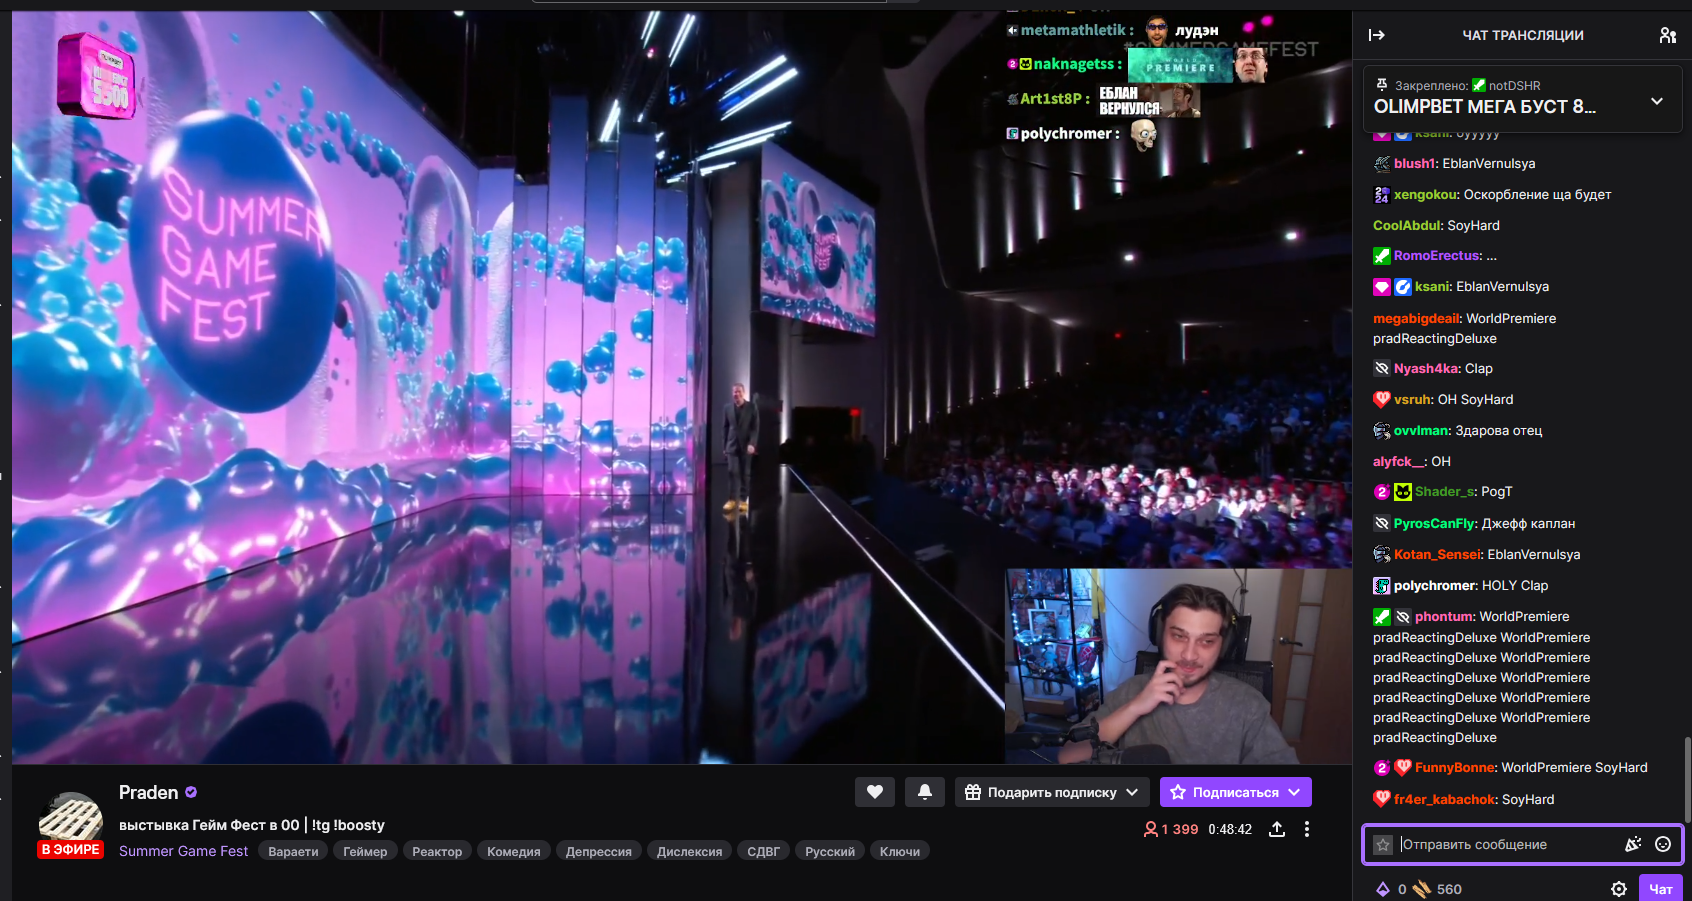
Task: Click the star icon in chat input
Action: click(x=1383, y=845)
